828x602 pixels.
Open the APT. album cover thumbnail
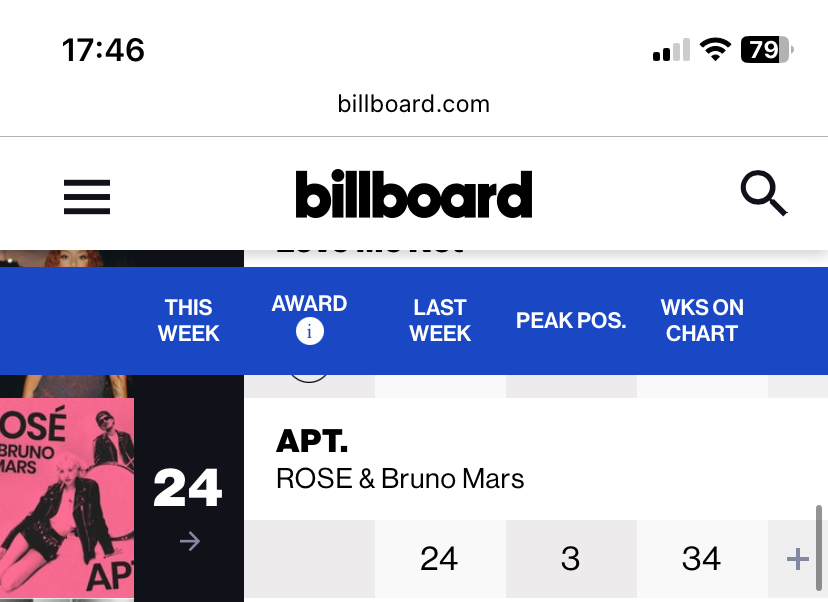click(x=67, y=498)
